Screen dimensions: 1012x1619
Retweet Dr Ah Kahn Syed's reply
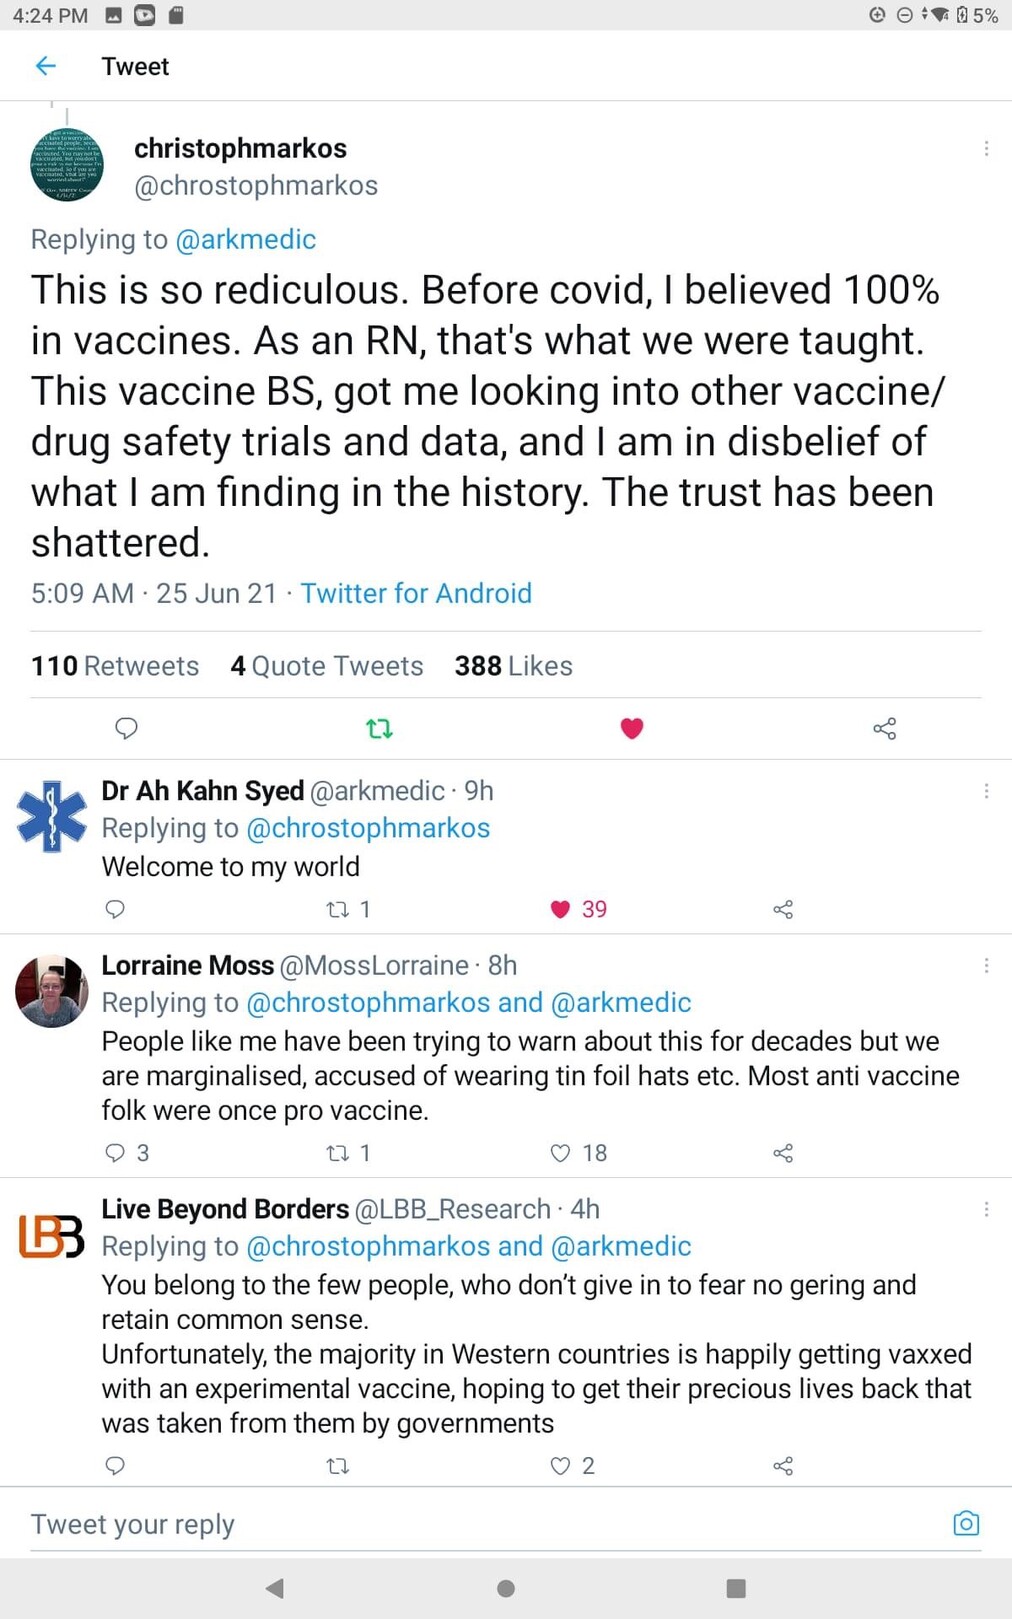tap(338, 909)
